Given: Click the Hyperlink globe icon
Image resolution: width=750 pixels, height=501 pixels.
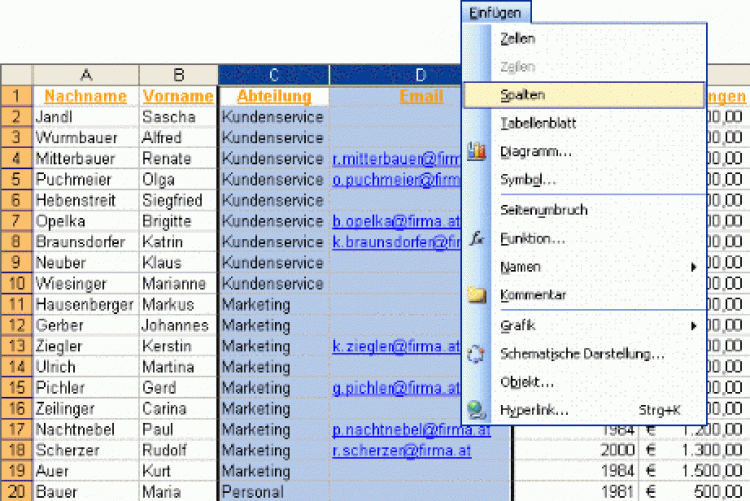Looking at the screenshot, I should point(476,410).
